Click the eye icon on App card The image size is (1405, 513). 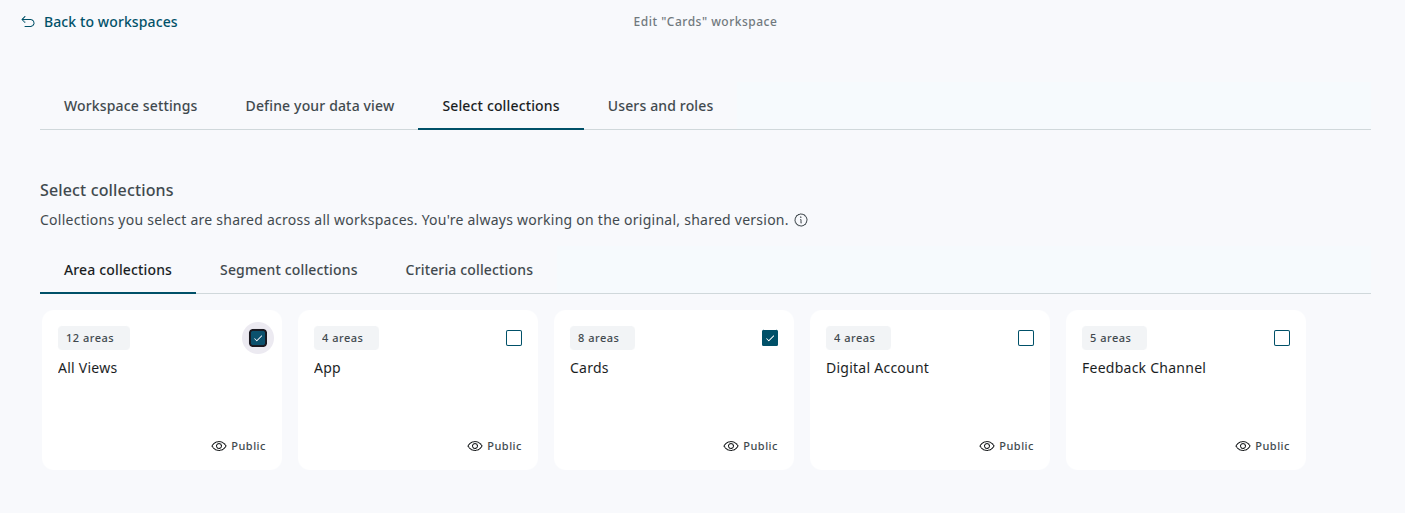(475, 446)
